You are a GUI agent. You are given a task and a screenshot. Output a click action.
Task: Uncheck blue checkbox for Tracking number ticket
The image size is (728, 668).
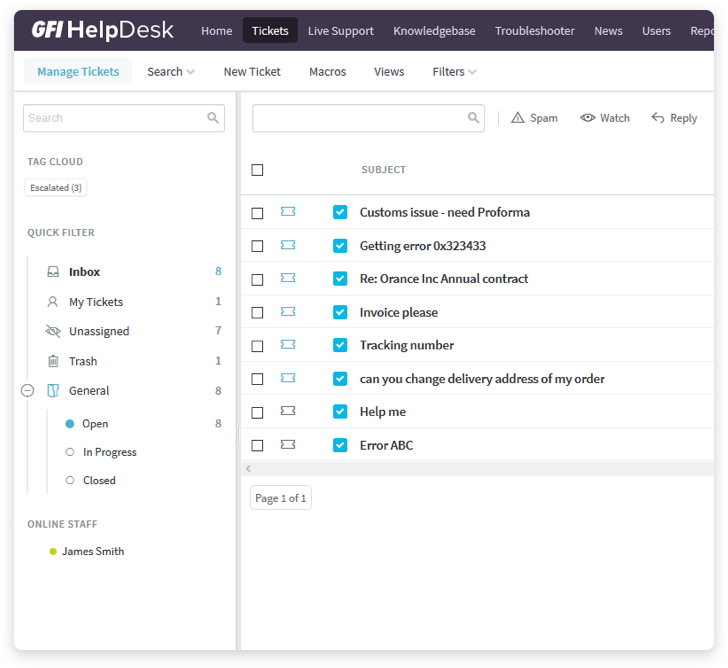[340, 345]
